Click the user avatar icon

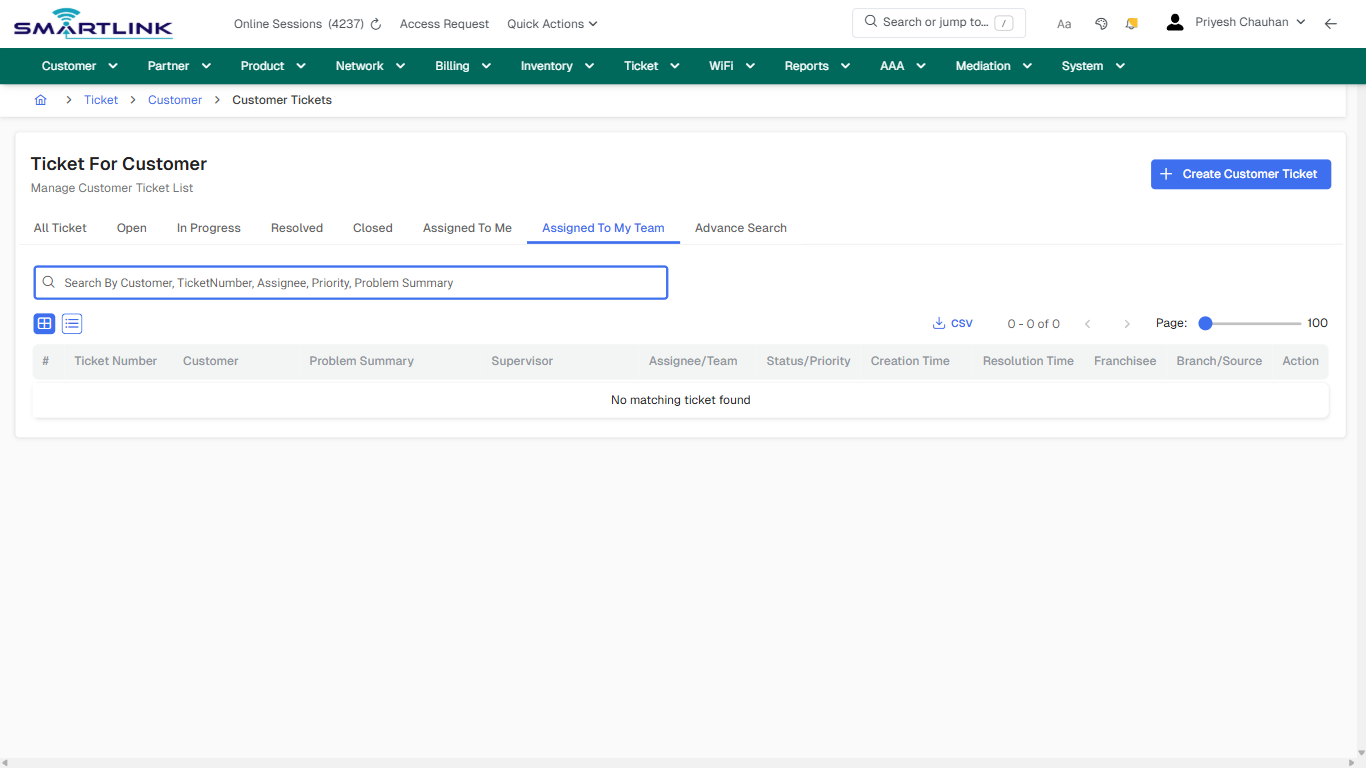1174,21
